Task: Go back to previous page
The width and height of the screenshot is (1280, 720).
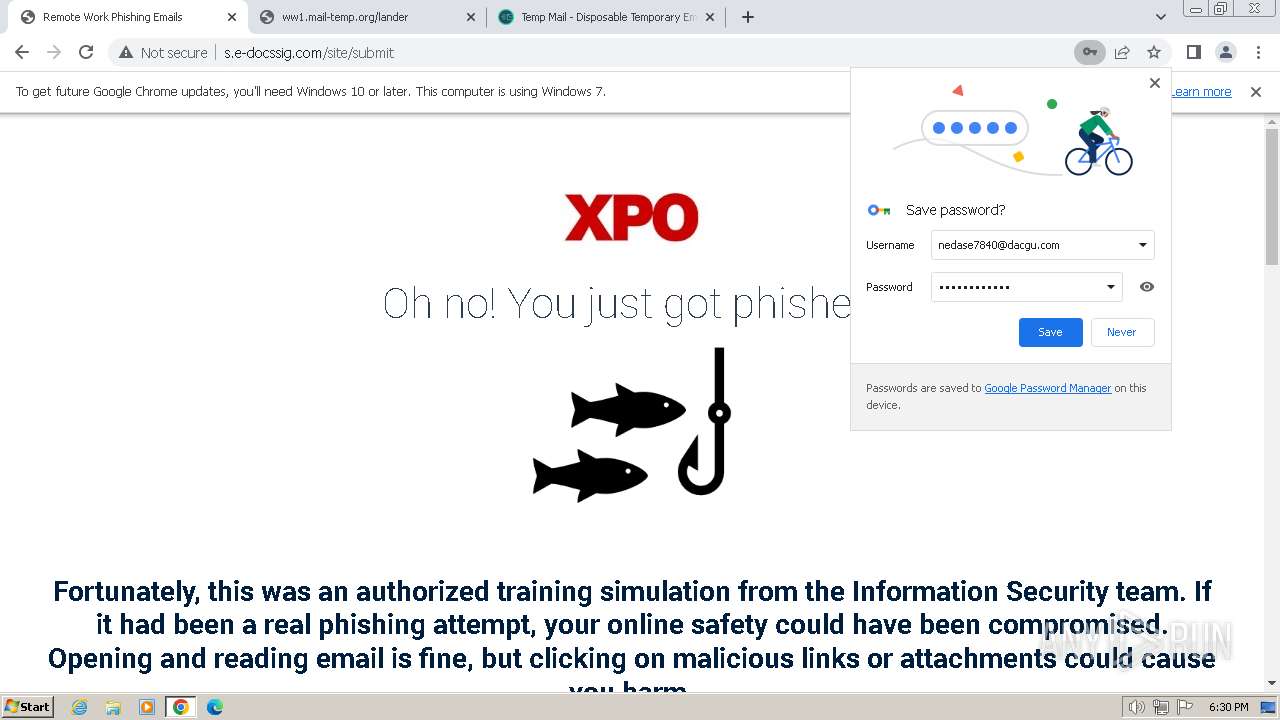Action: 22,52
